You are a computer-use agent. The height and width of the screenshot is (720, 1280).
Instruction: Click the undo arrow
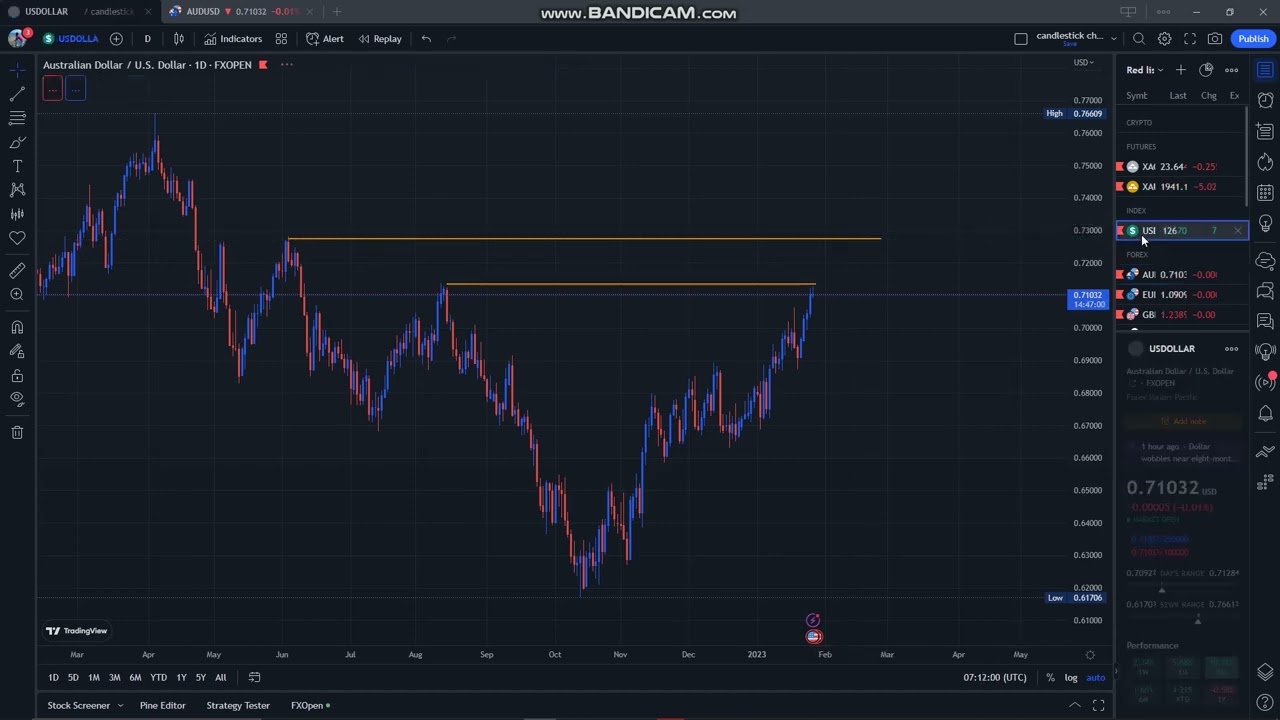coord(426,39)
